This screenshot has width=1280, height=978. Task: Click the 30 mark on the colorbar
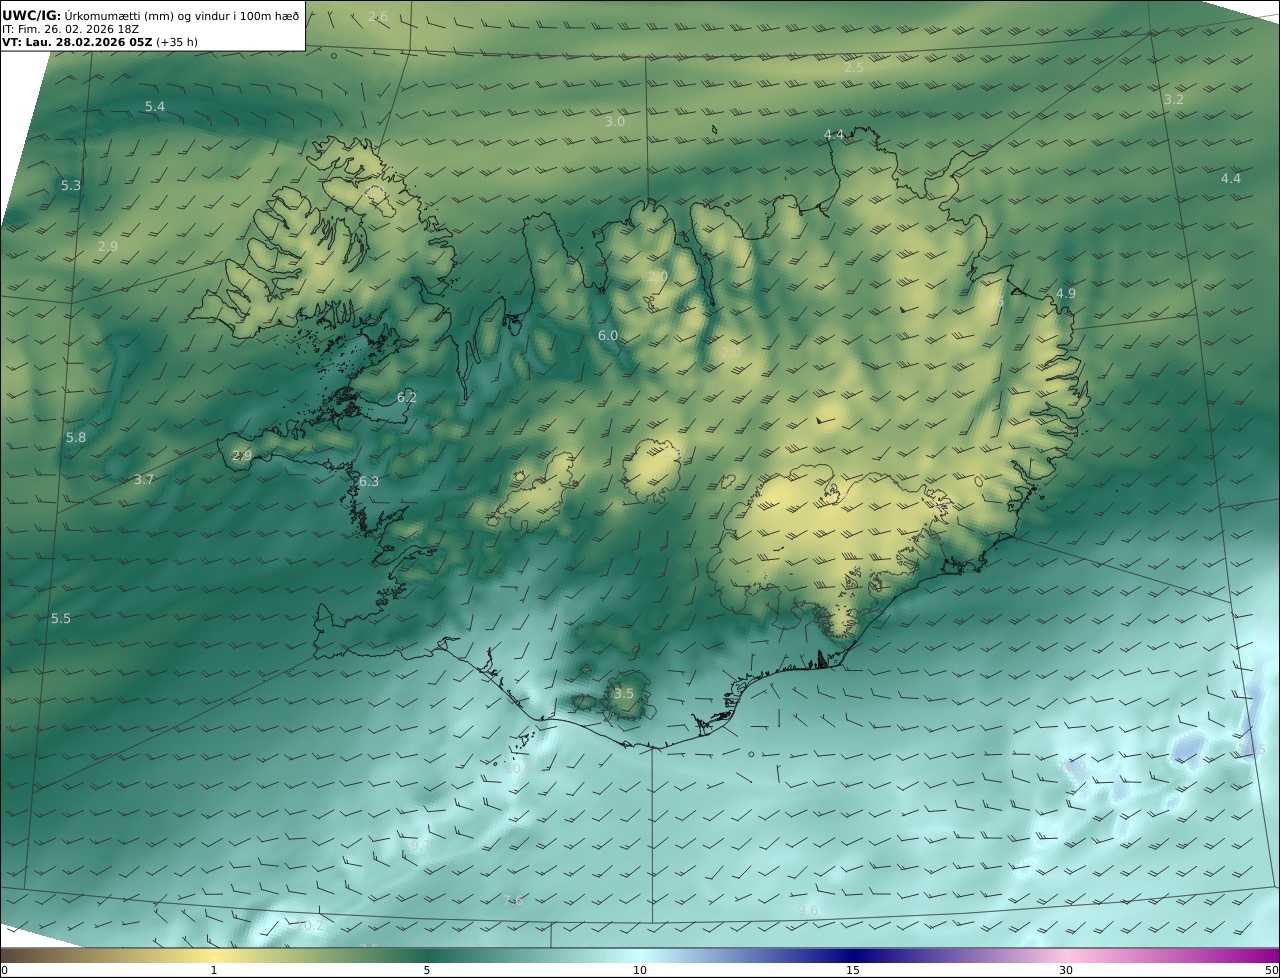click(1066, 970)
